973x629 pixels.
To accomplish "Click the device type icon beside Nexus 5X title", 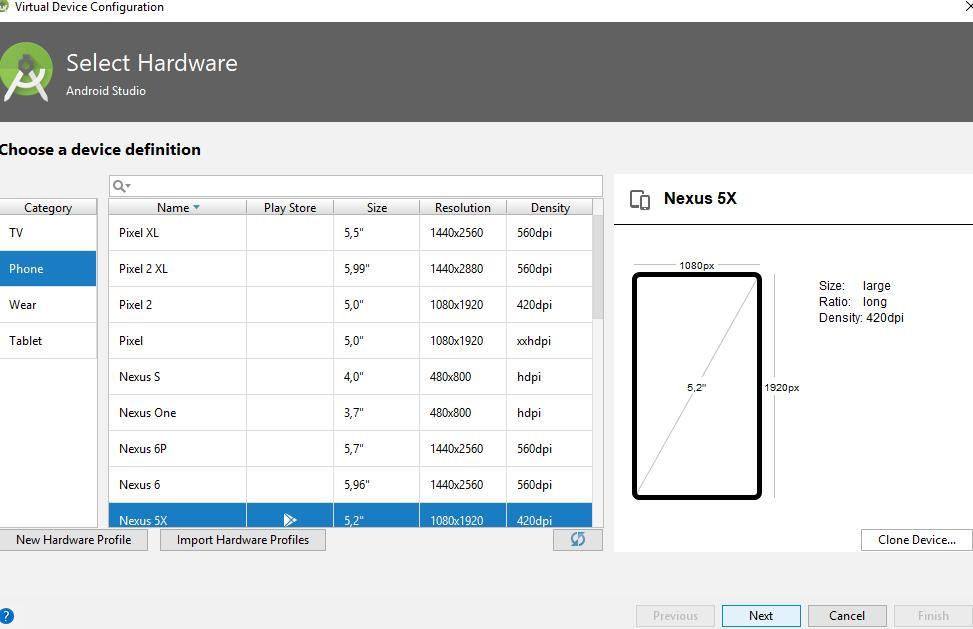I will tap(640, 200).
